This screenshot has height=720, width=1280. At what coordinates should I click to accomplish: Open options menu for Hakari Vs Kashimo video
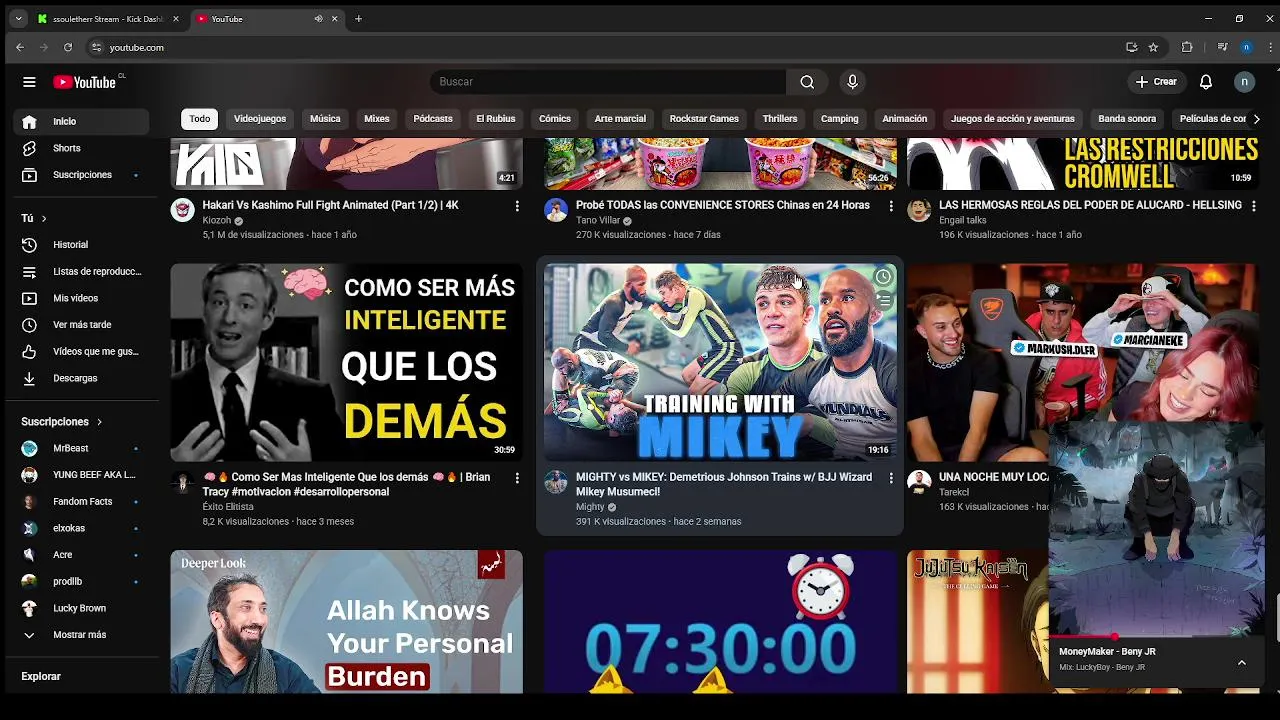point(517,206)
